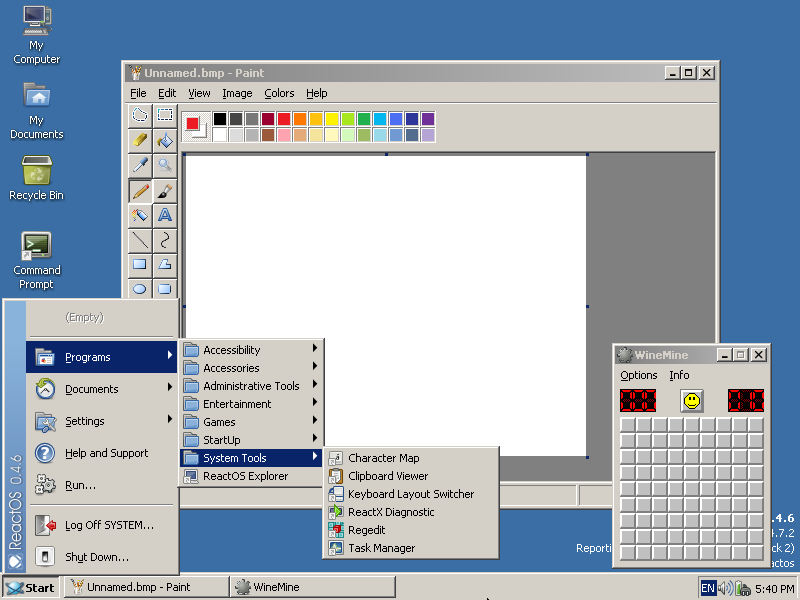Expand the StartUp programs folder
This screenshot has height=600, width=800.
252,440
